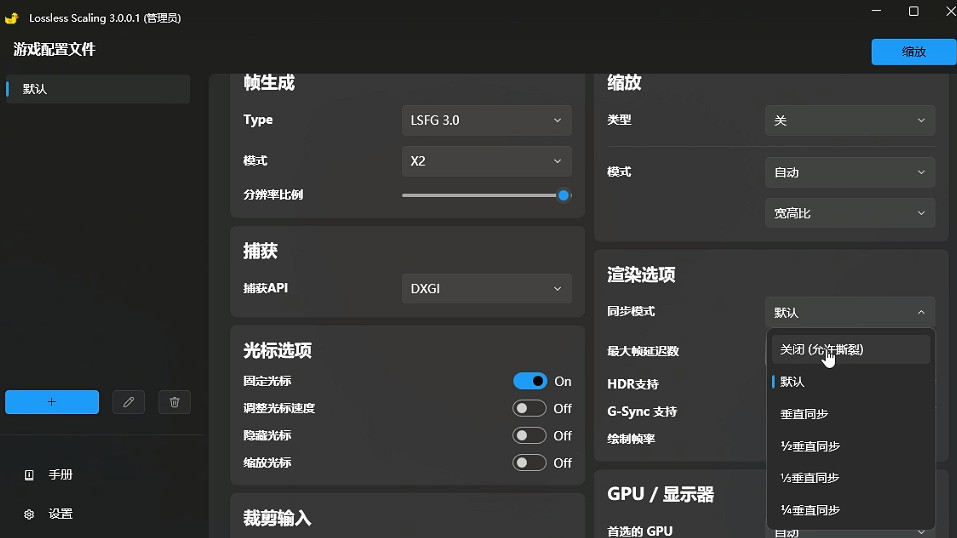Click the HDR支持 label
This screenshot has height=538, width=957.
point(633,384)
